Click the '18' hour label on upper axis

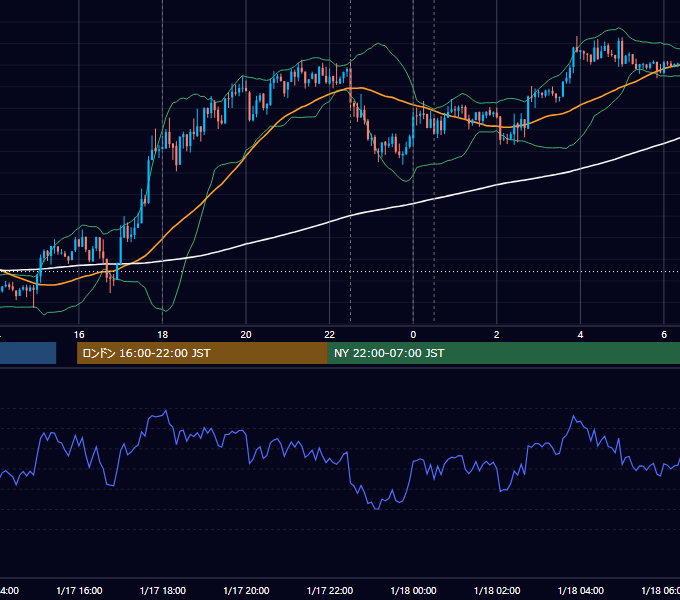point(162,335)
